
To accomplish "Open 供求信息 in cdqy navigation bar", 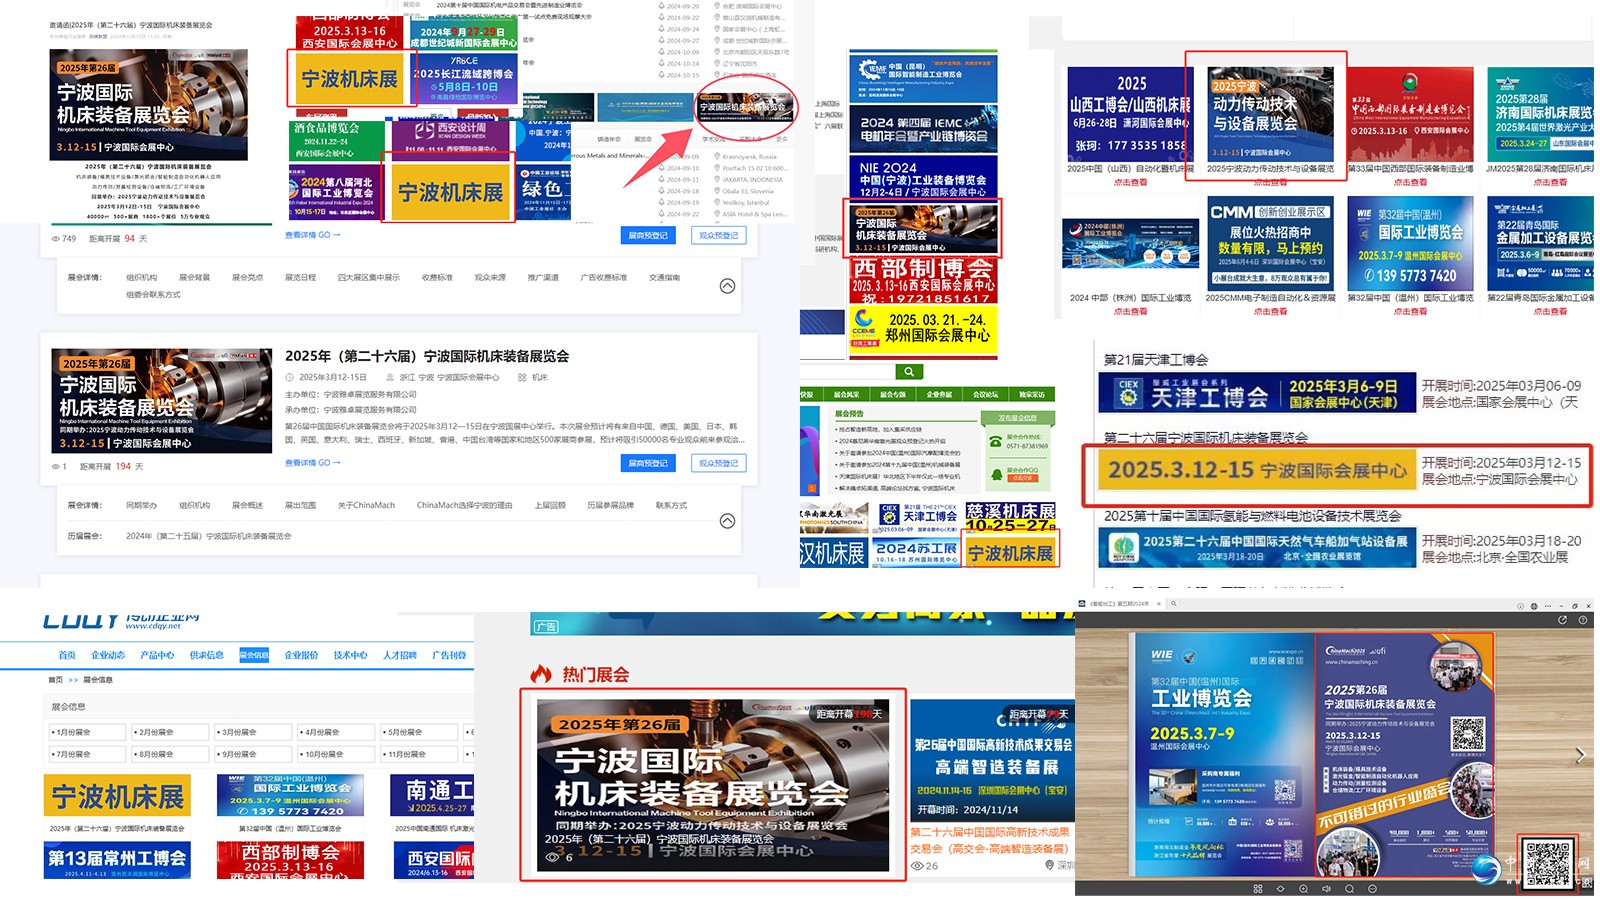I will coord(206,655).
